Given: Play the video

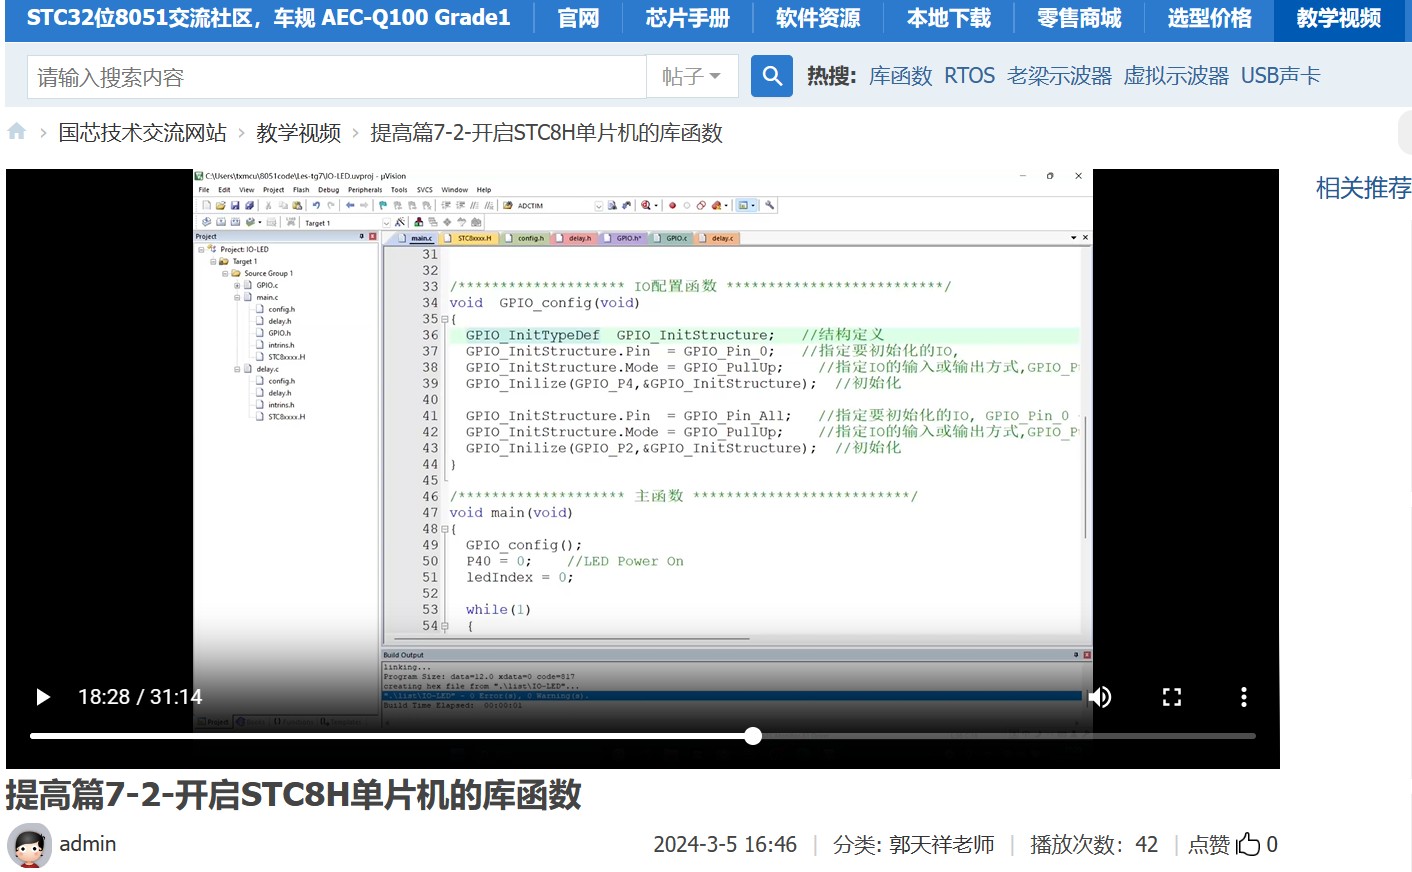Looking at the screenshot, I should pyautogui.click(x=43, y=697).
